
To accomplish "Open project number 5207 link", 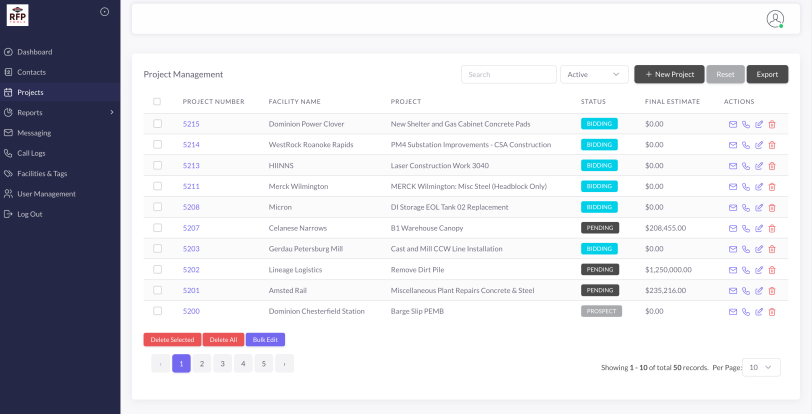I will 191,228.
